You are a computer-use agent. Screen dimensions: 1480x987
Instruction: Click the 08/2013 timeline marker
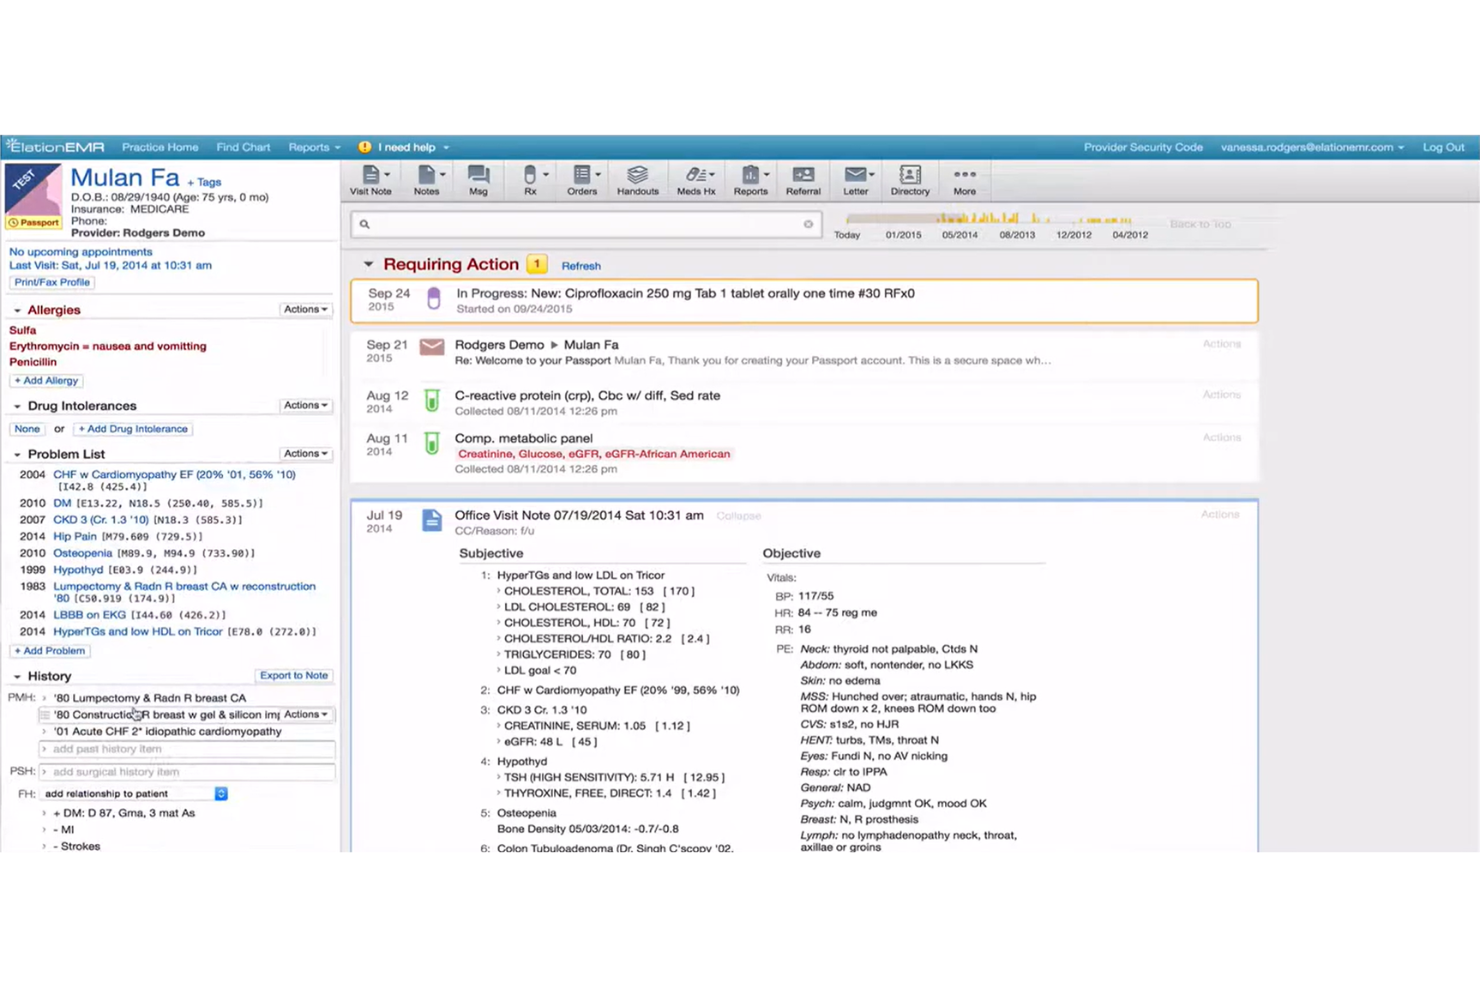(x=1017, y=235)
